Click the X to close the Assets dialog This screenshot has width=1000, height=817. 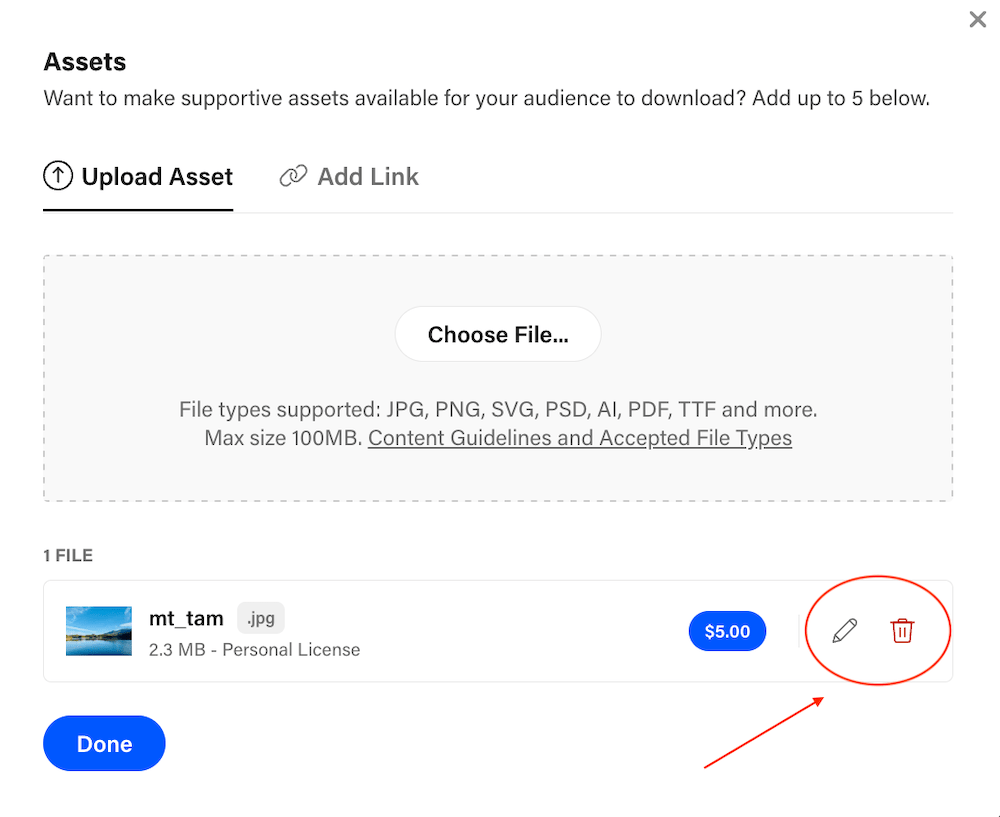[x=977, y=19]
